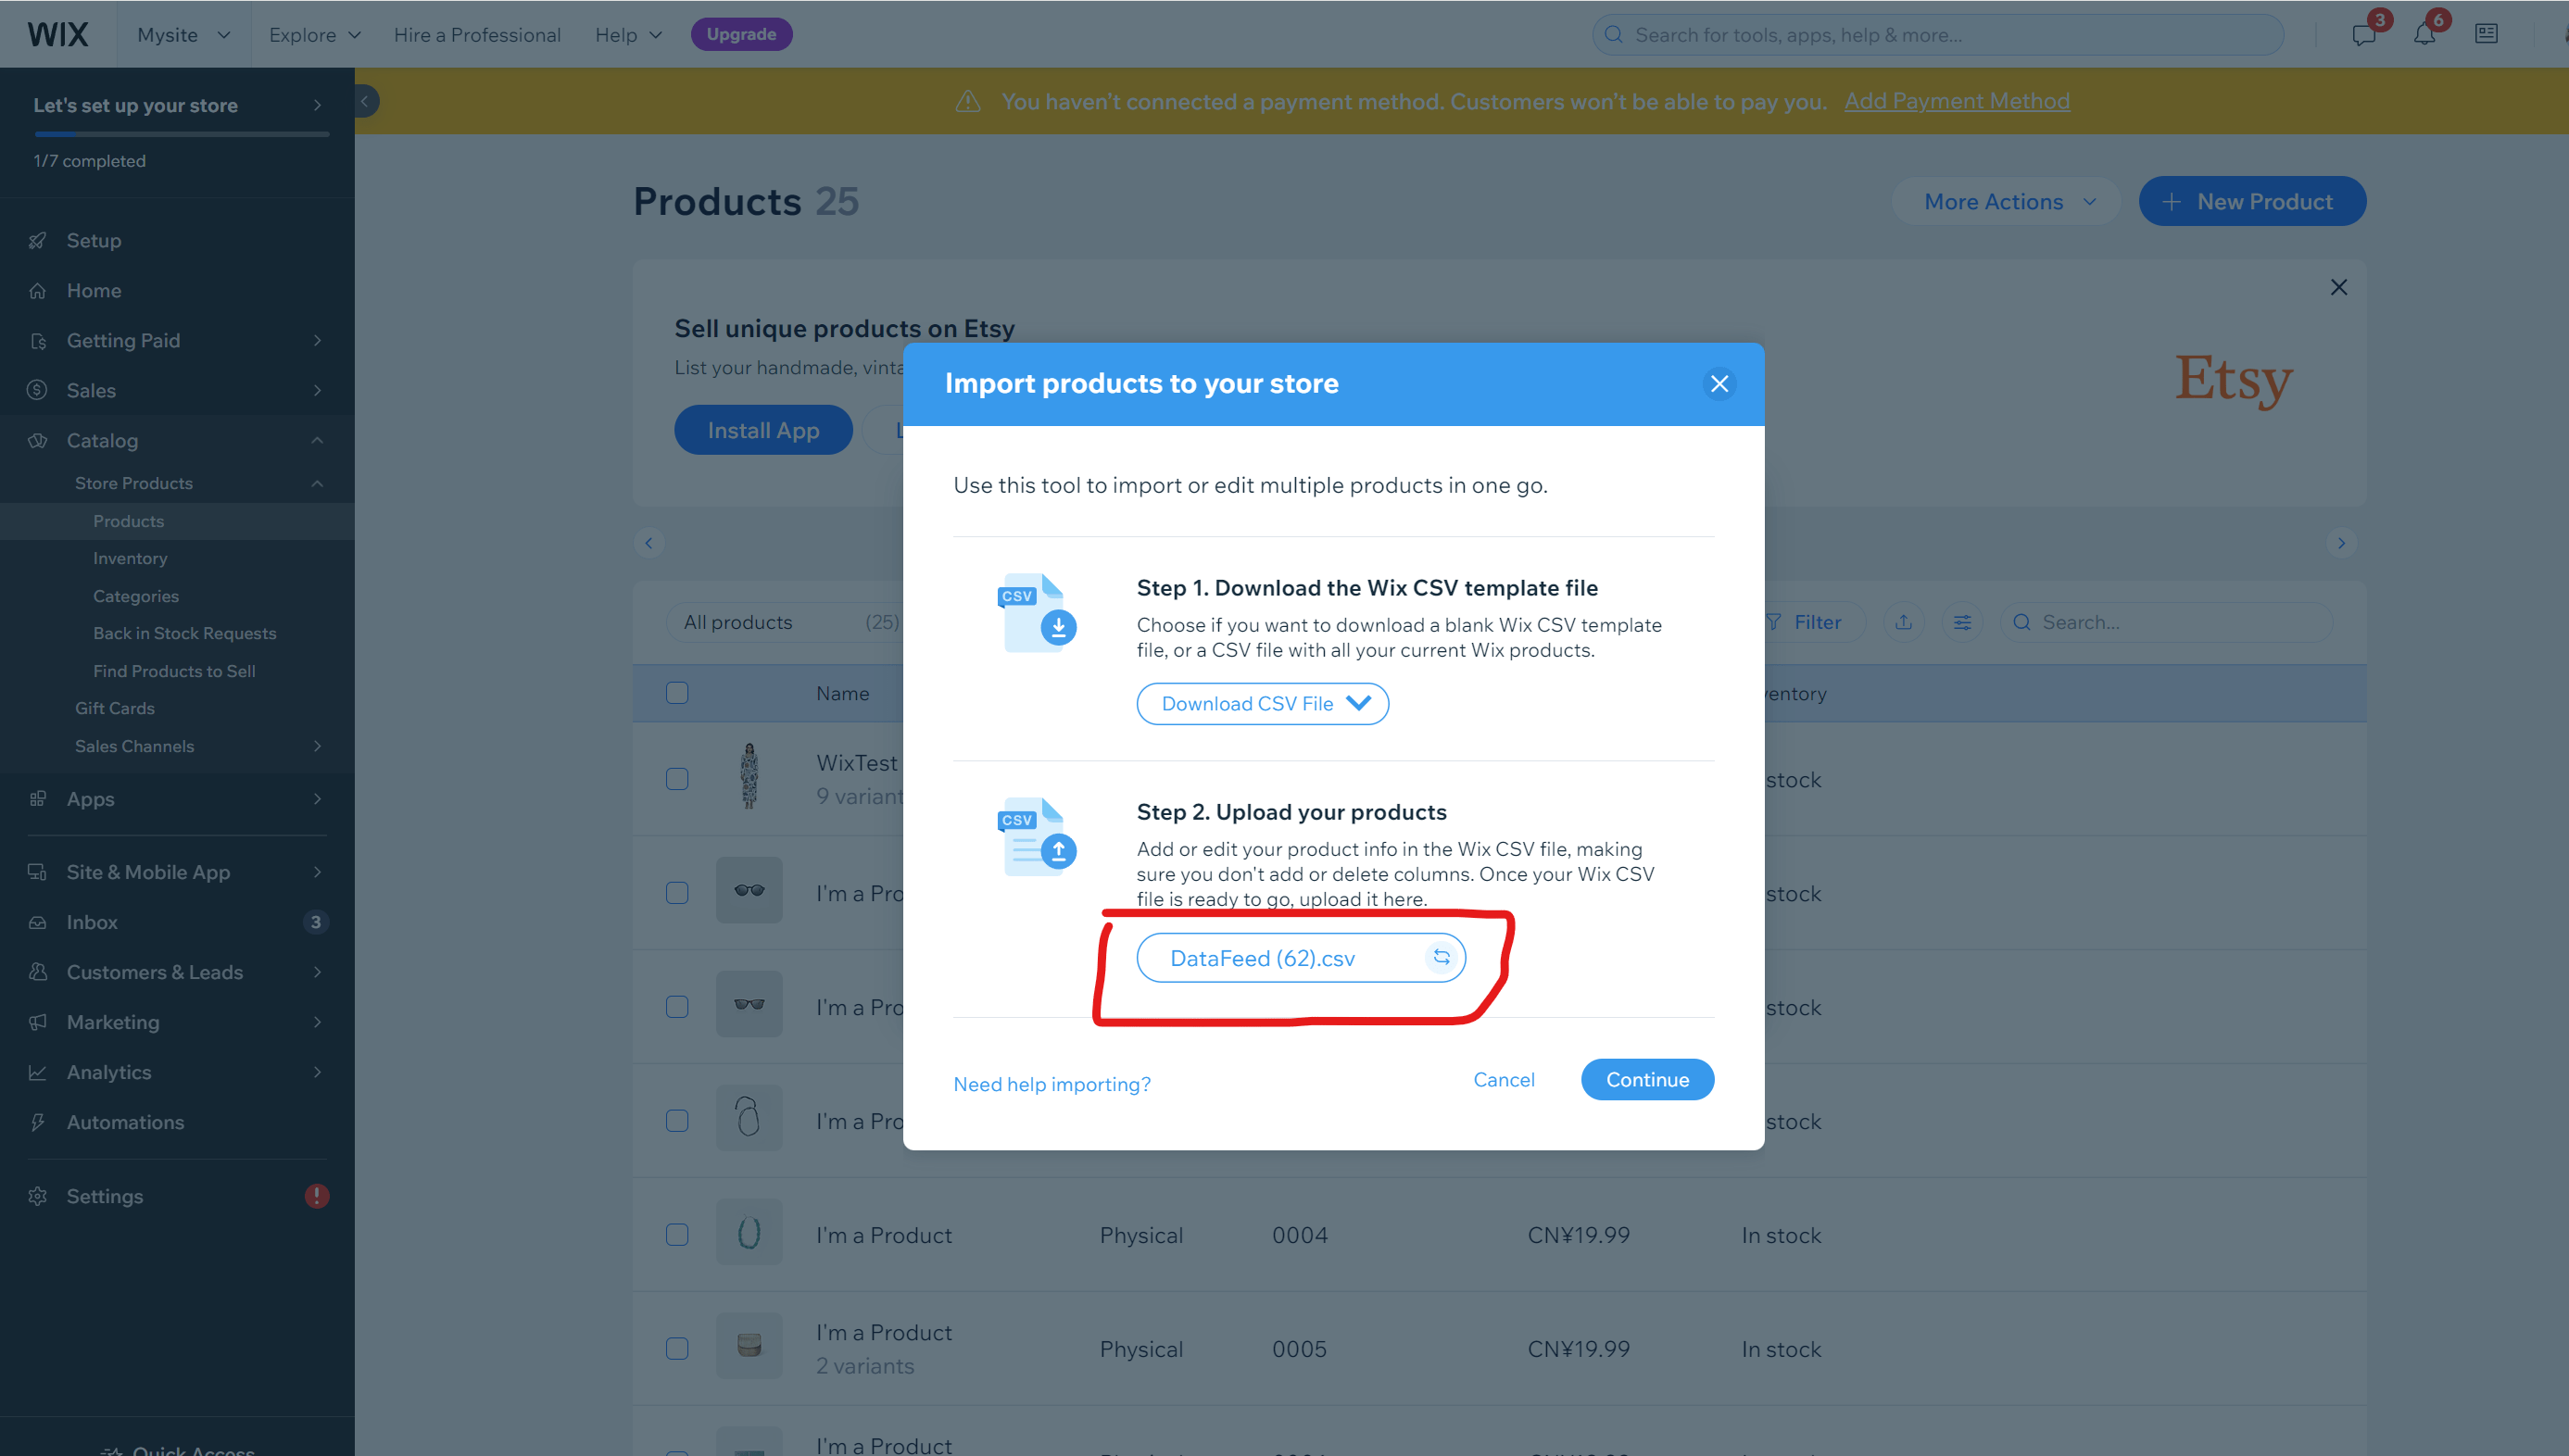Toggle the select-all products checkbox
The image size is (2569, 1456).
point(675,692)
